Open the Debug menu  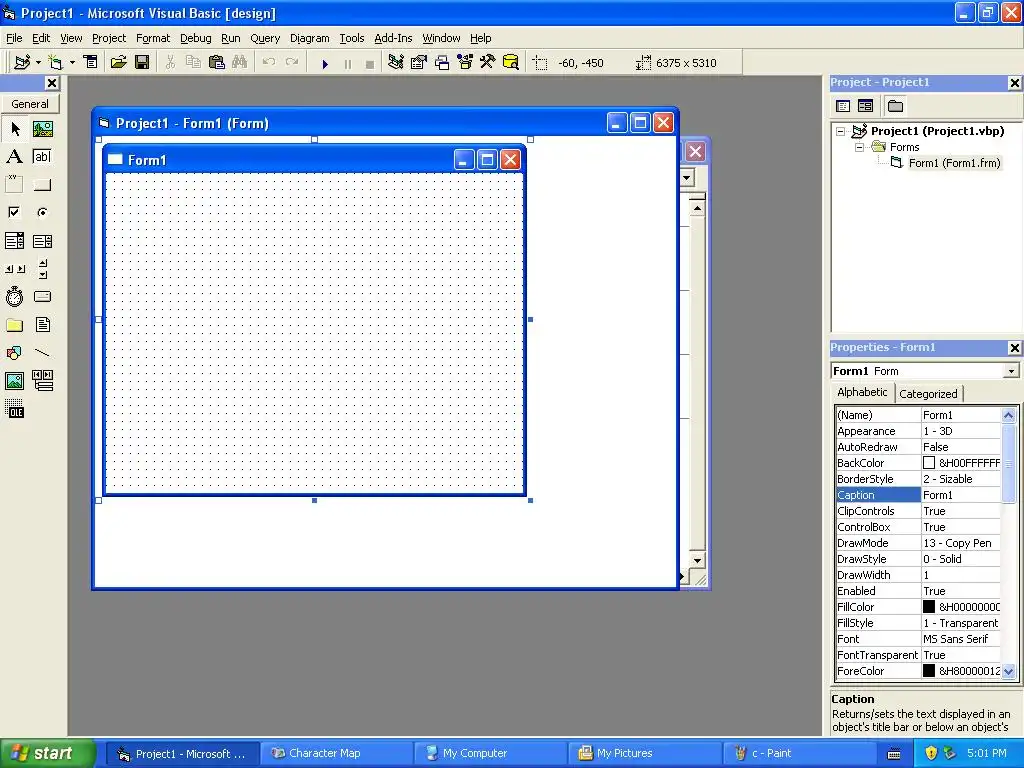point(195,38)
